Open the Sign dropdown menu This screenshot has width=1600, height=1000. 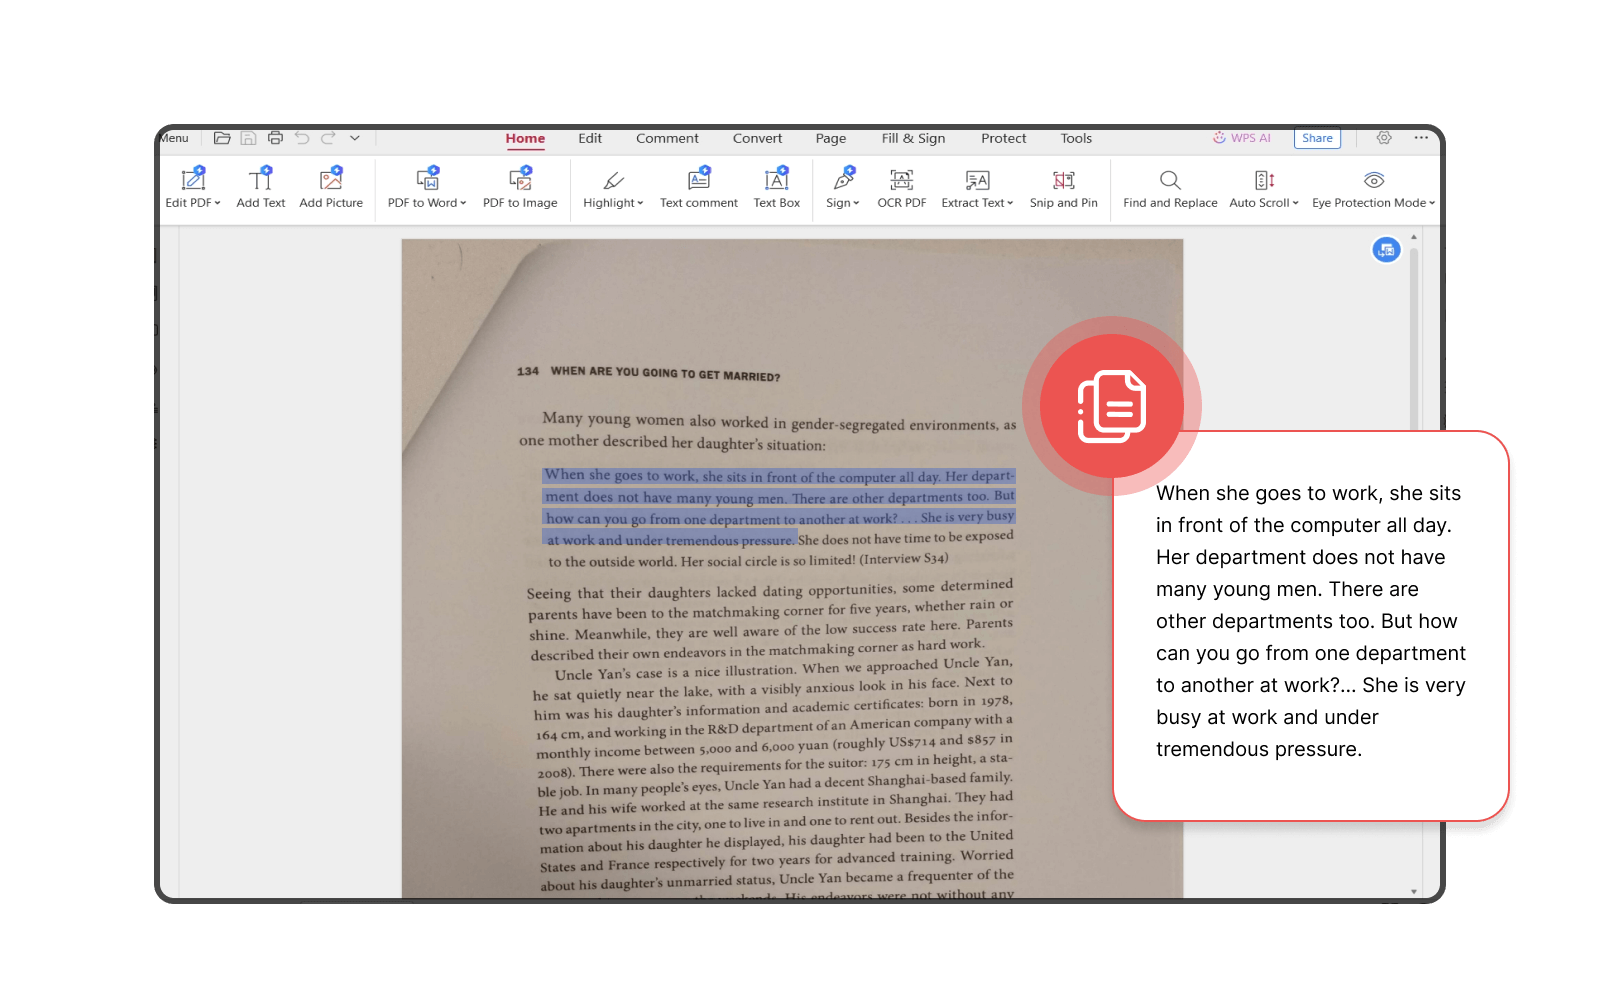842,188
